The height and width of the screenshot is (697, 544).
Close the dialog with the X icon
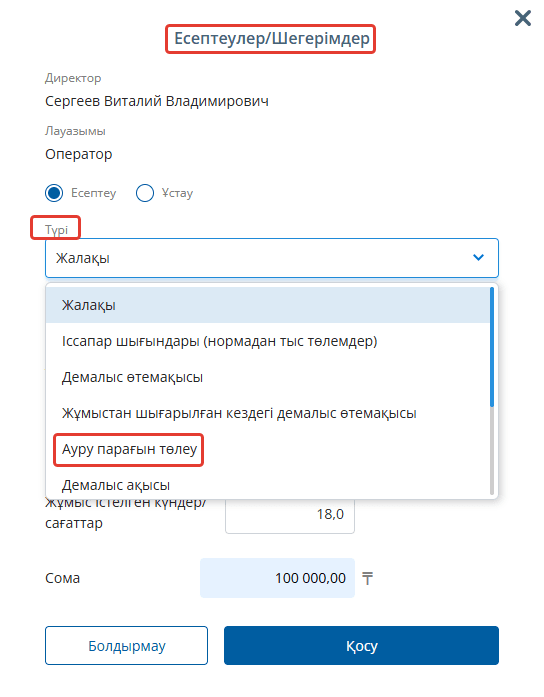tap(523, 18)
